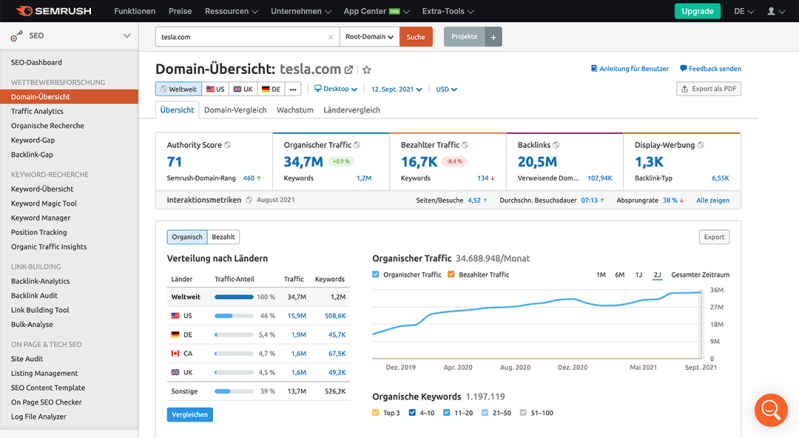Click Backlinks info icon
This screenshot has width=799, height=438.
556,145
